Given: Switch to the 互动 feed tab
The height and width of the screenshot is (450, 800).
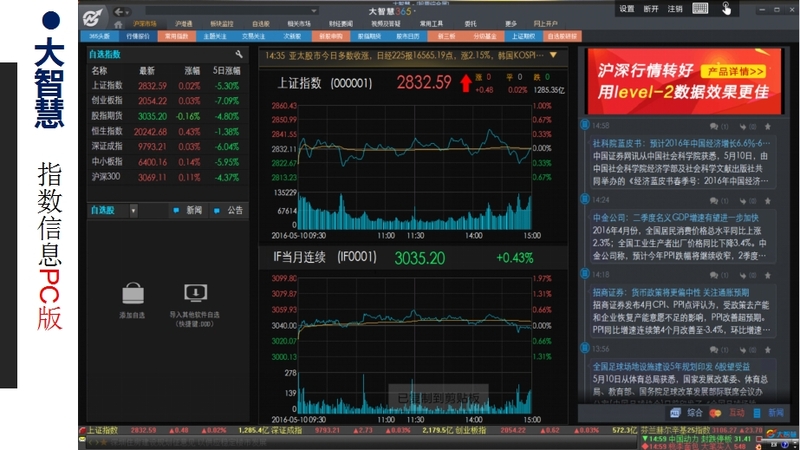Looking at the screenshot, I should pos(729,413).
